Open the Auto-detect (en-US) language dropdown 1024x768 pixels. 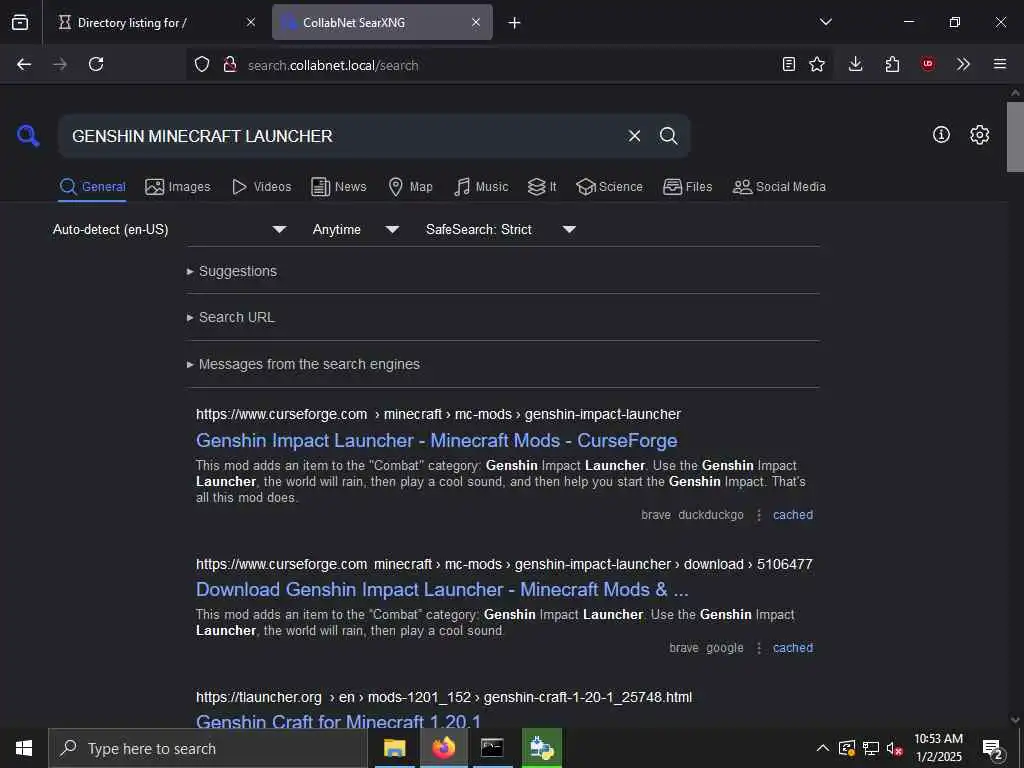pyautogui.click(x=169, y=229)
